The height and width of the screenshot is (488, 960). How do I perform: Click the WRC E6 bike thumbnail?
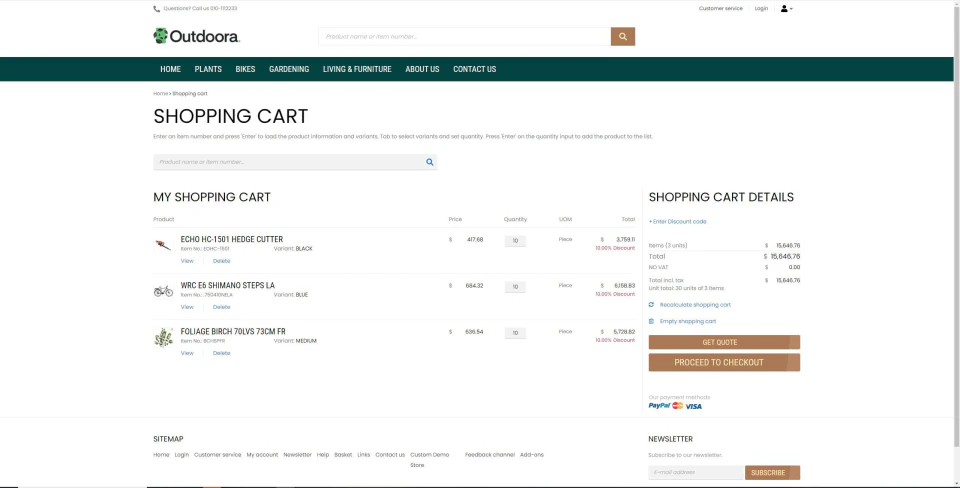click(163, 291)
